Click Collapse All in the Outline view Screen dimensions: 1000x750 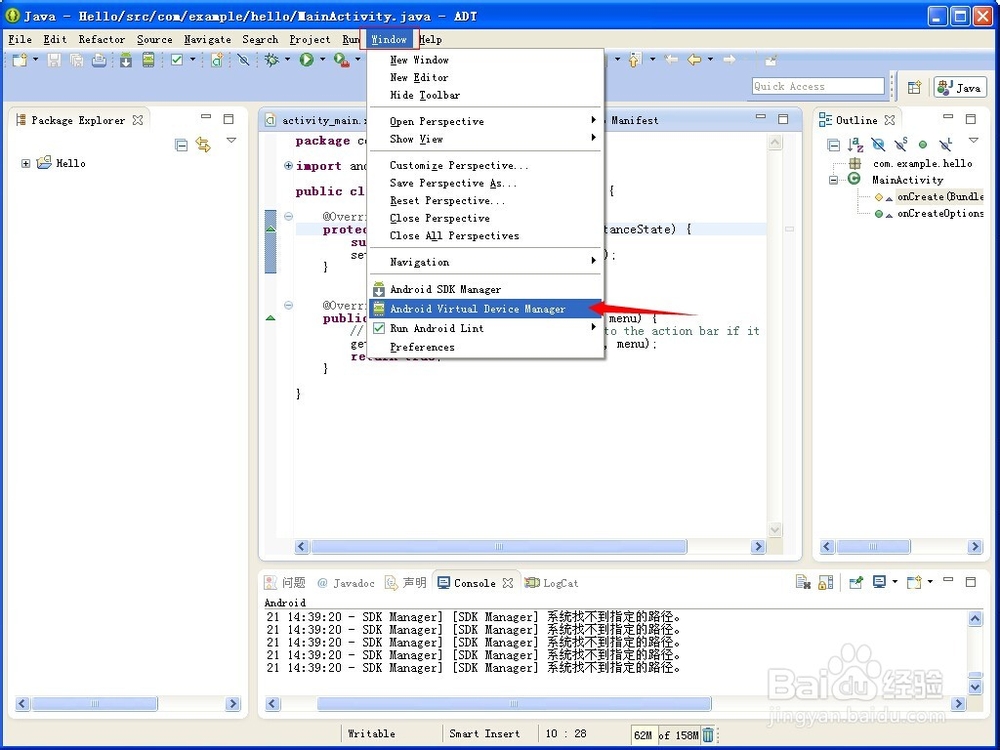click(x=833, y=145)
